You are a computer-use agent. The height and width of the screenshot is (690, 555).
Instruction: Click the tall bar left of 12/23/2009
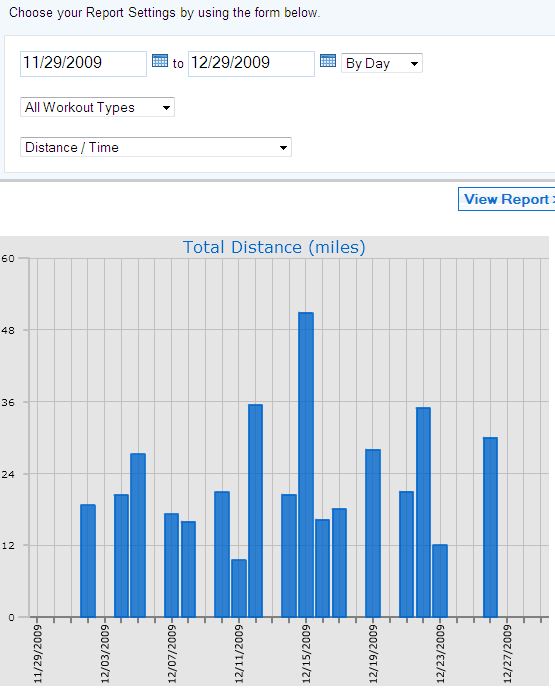(x=423, y=512)
